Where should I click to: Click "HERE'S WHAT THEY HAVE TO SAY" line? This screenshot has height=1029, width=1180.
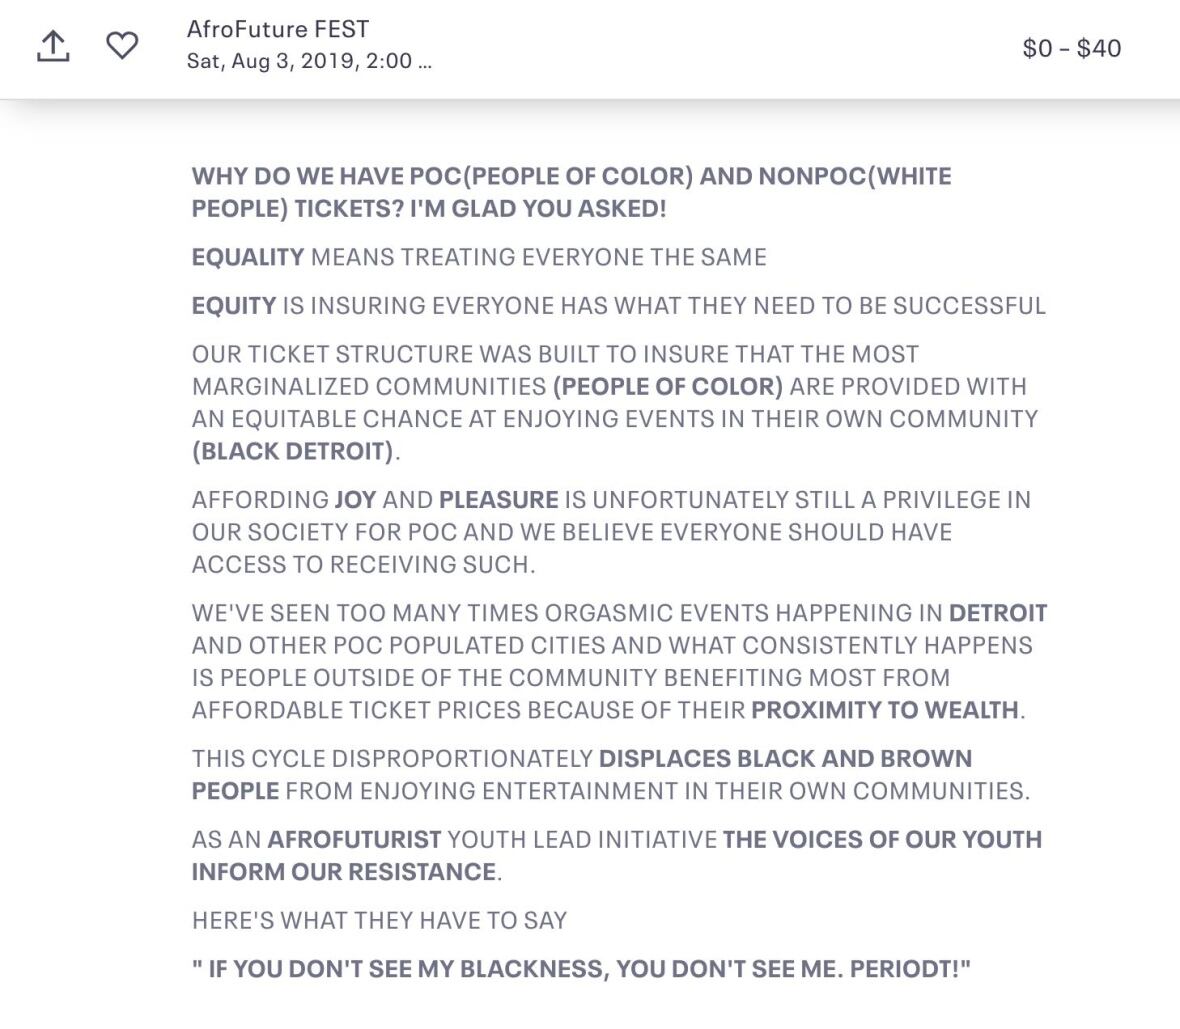379,920
